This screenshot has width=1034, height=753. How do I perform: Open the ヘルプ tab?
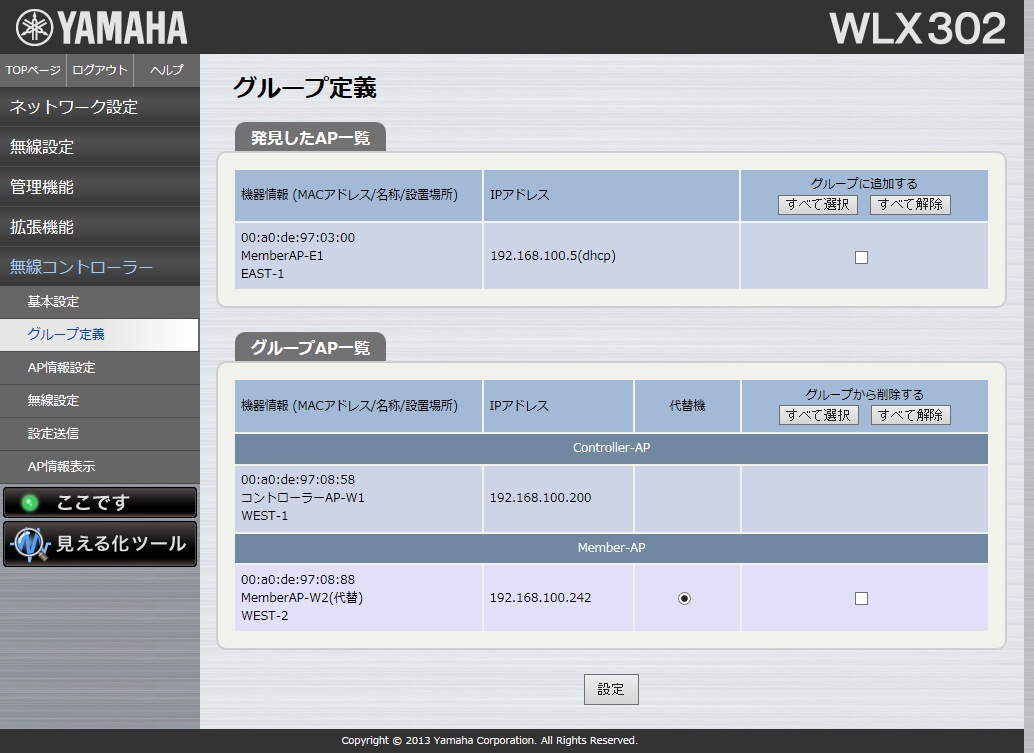pos(166,70)
